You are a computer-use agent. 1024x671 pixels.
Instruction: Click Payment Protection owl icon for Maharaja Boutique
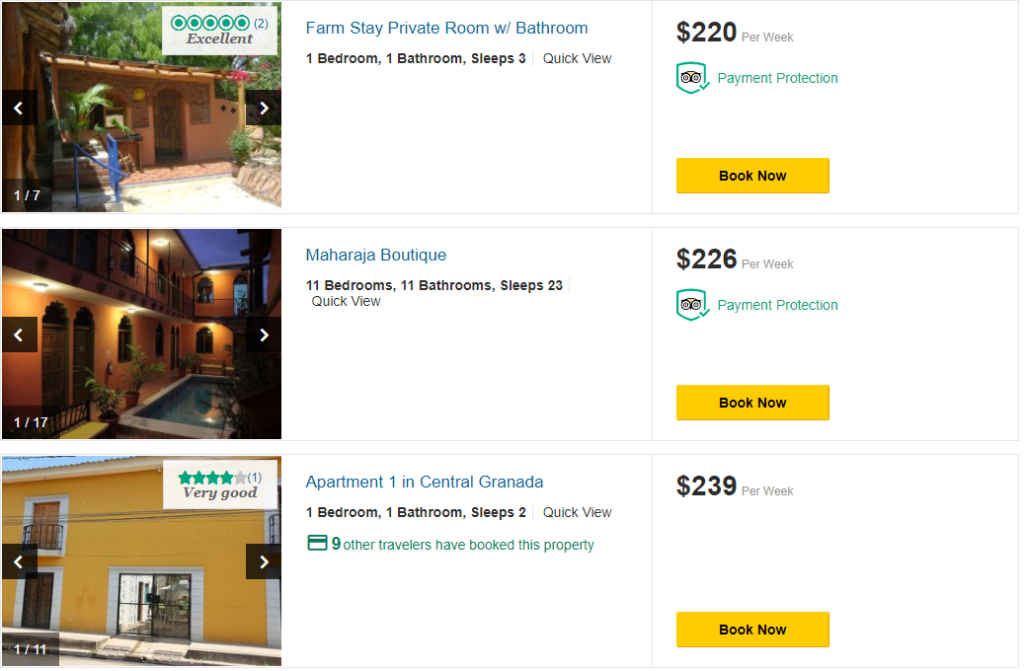tap(691, 305)
